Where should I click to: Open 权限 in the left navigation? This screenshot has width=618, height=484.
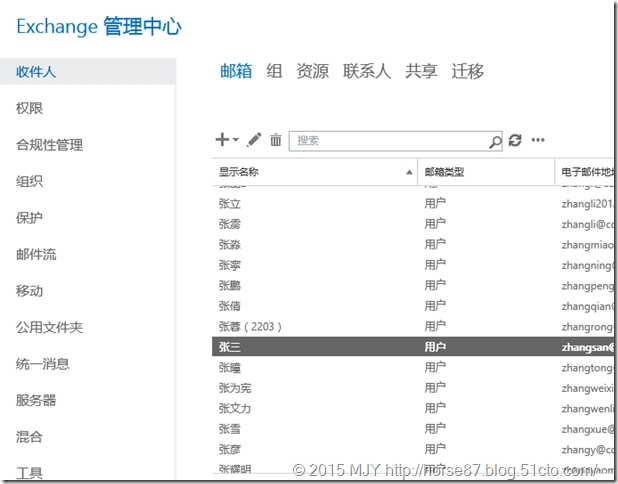click(29, 108)
